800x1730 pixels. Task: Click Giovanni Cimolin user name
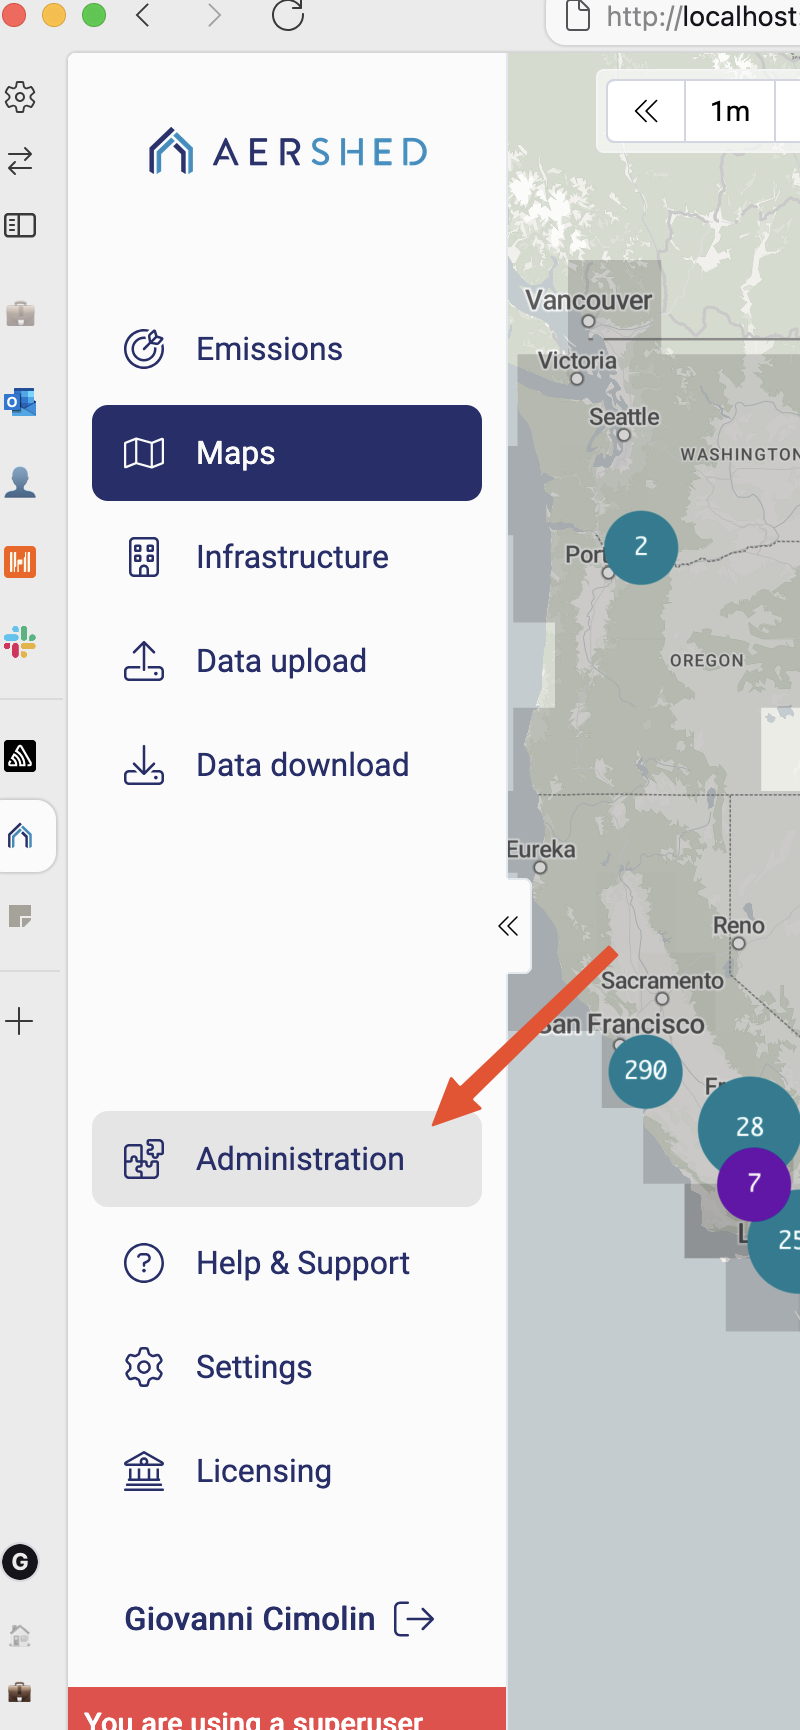point(250,1618)
